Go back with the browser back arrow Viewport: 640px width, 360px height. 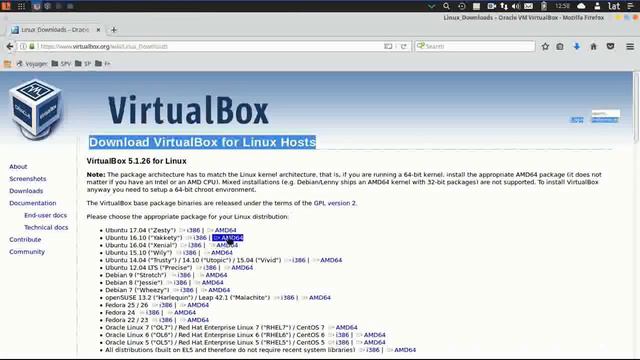10,47
